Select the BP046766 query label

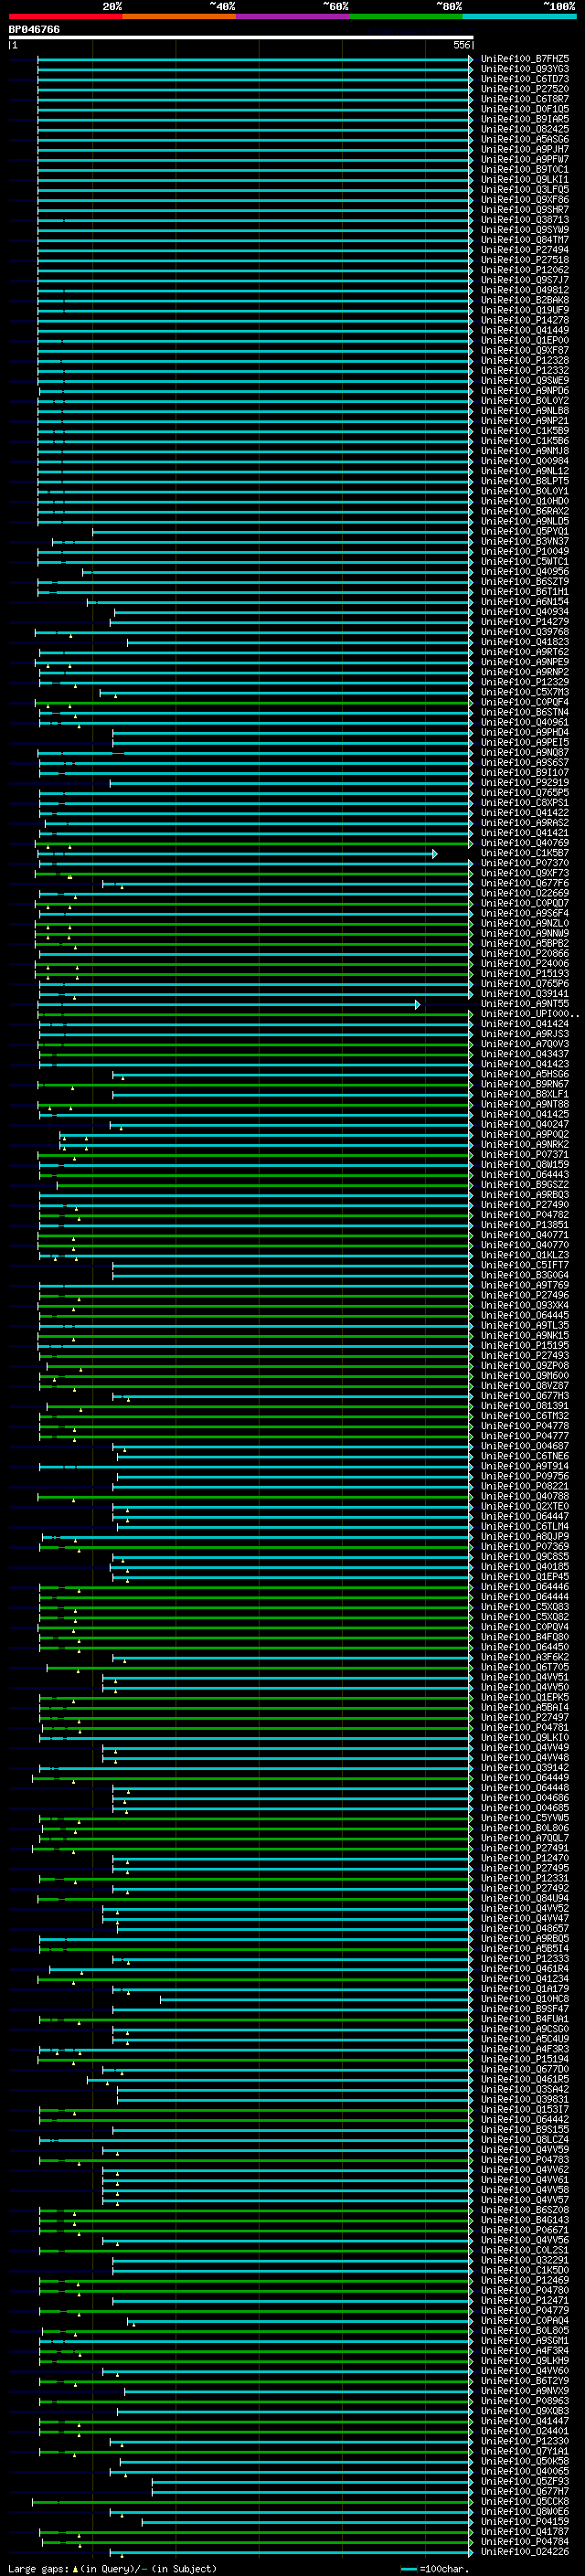point(34,29)
